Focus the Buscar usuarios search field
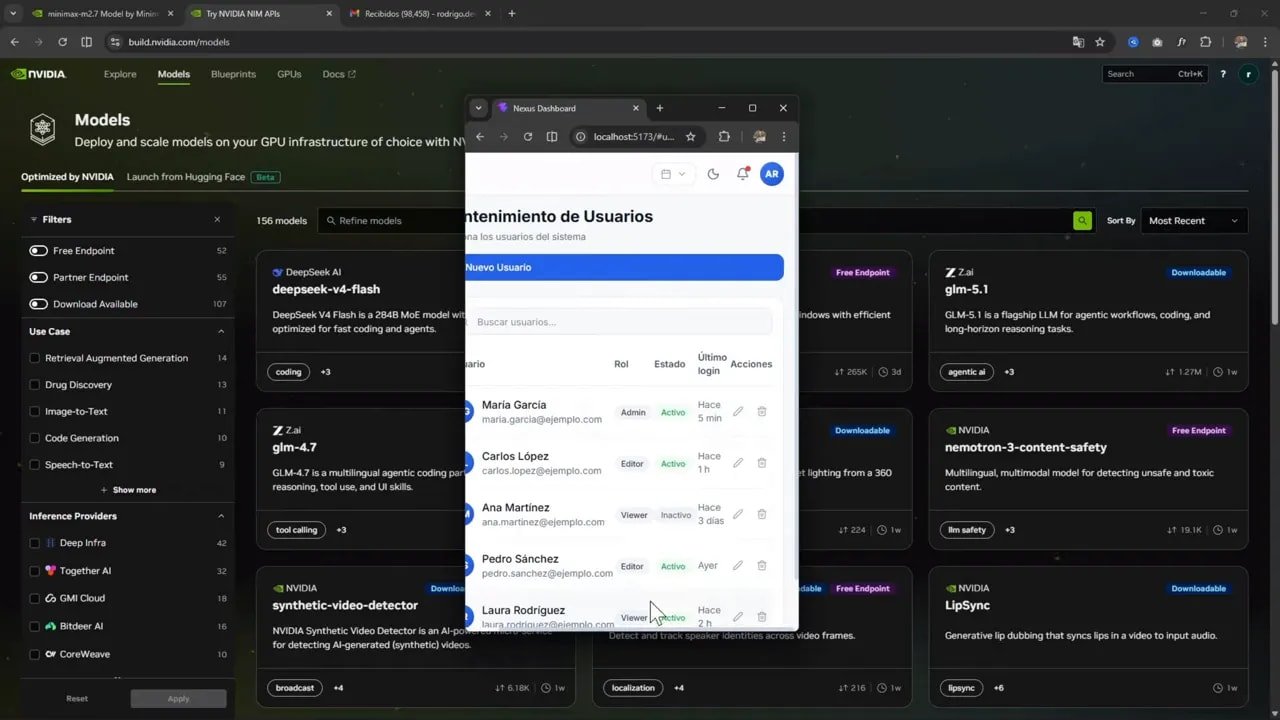Viewport: 1280px width, 720px height. pyautogui.click(x=619, y=322)
